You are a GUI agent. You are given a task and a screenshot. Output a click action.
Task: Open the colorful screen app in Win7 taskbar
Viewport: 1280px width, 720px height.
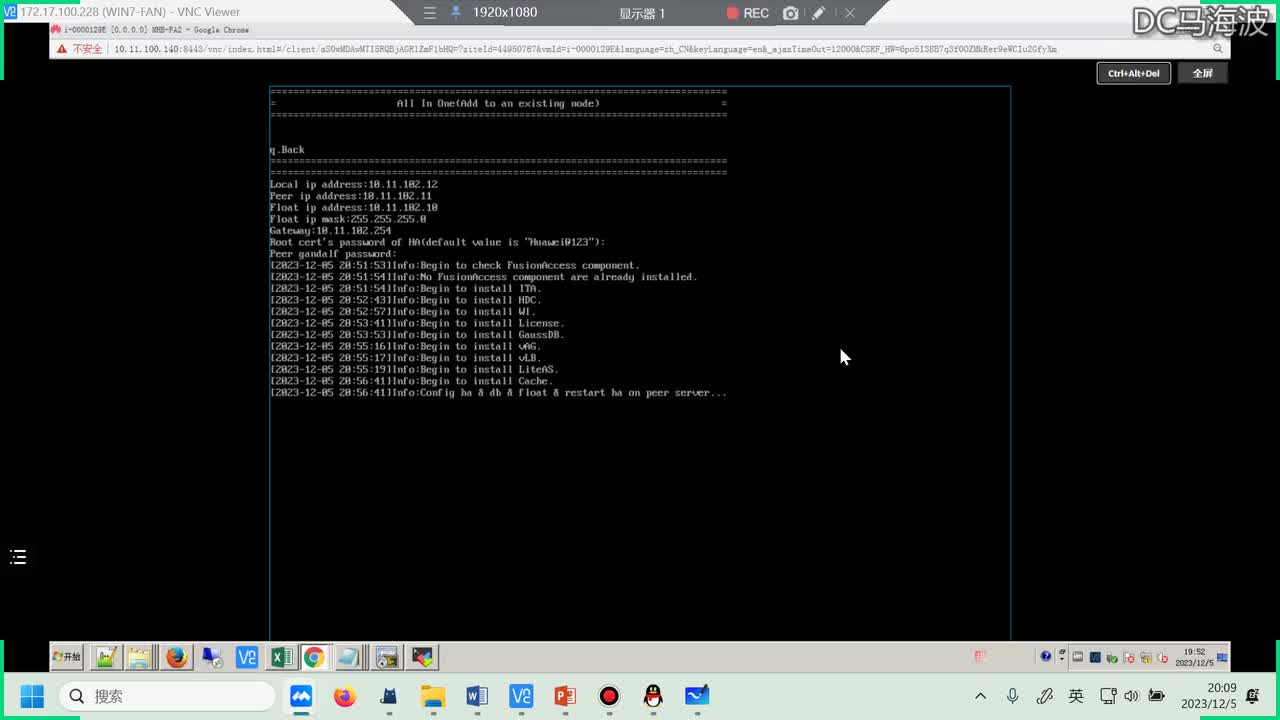coord(423,657)
